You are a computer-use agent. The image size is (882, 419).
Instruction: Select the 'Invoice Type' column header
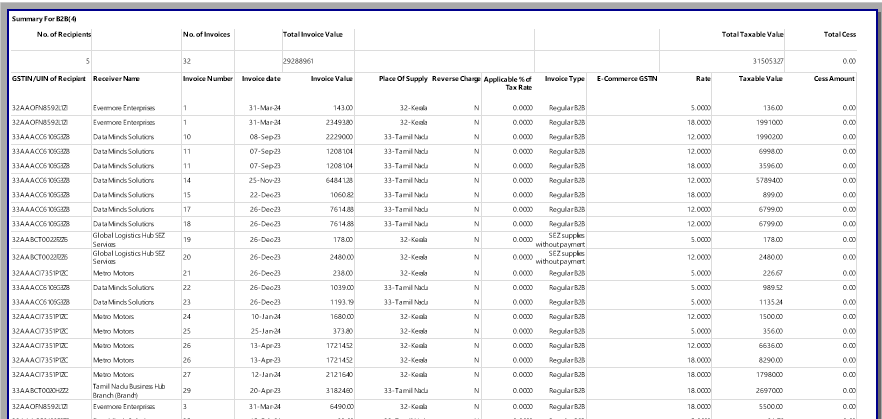(x=564, y=78)
